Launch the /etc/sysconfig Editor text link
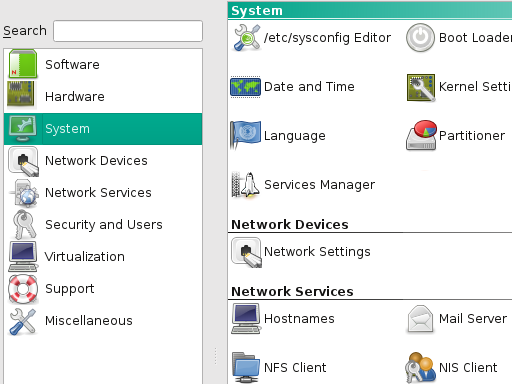512x384 pixels. coord(327,38)
